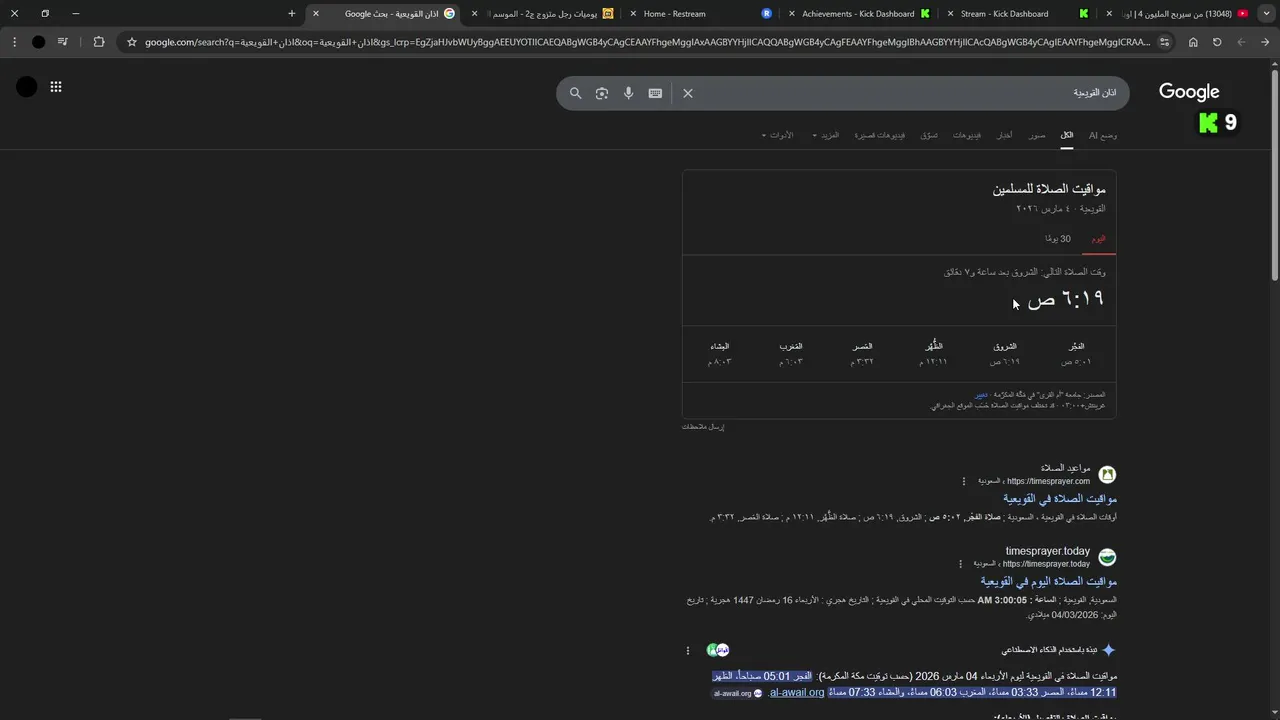Go back in browser history

pos(1265,42)
